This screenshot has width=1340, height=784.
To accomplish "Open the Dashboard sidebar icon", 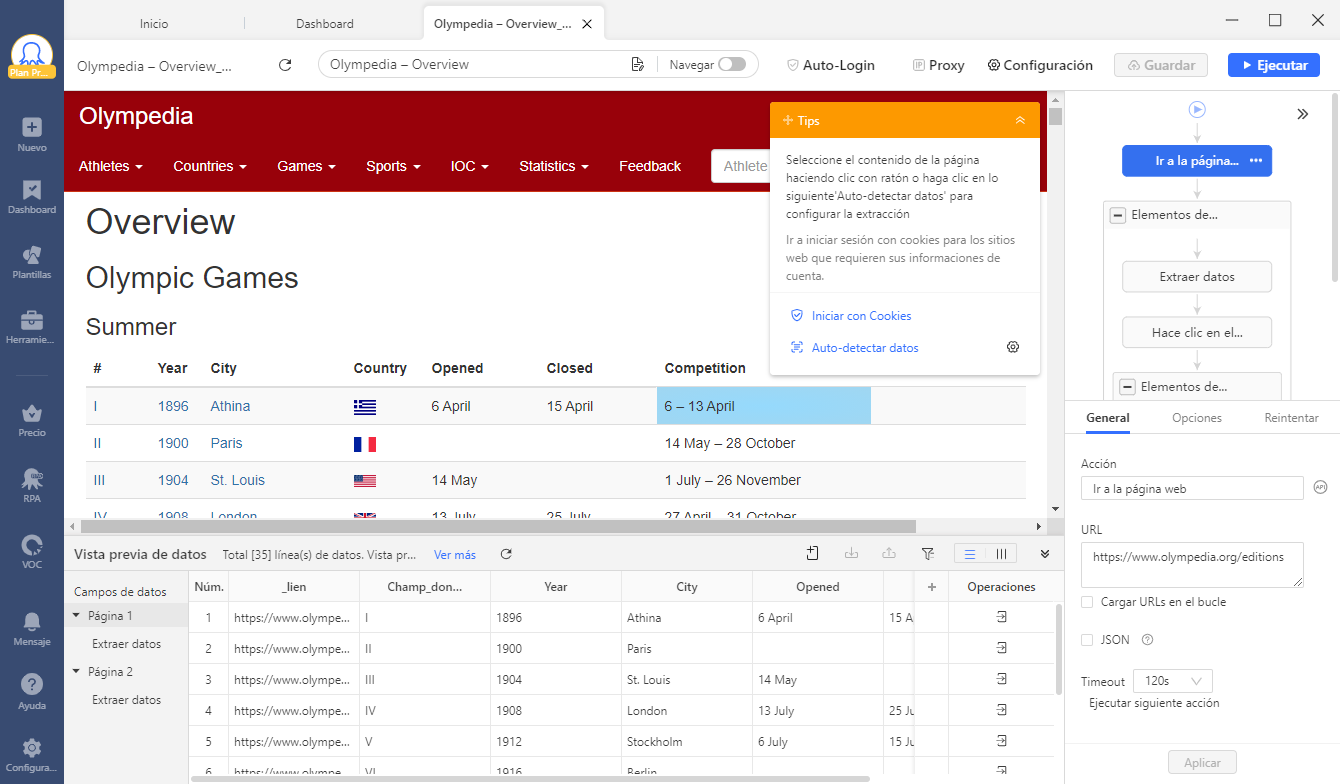I will [32, 190].
